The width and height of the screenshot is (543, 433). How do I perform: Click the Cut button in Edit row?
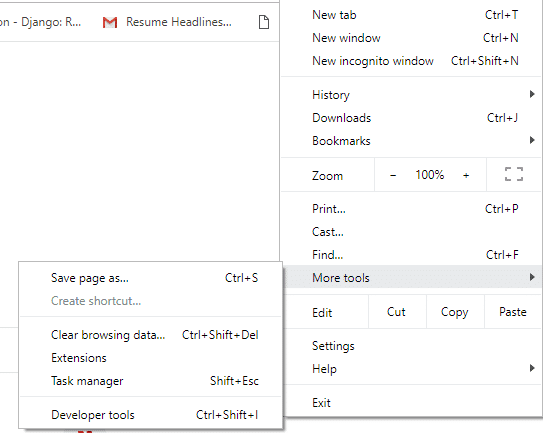coord(397,312)
